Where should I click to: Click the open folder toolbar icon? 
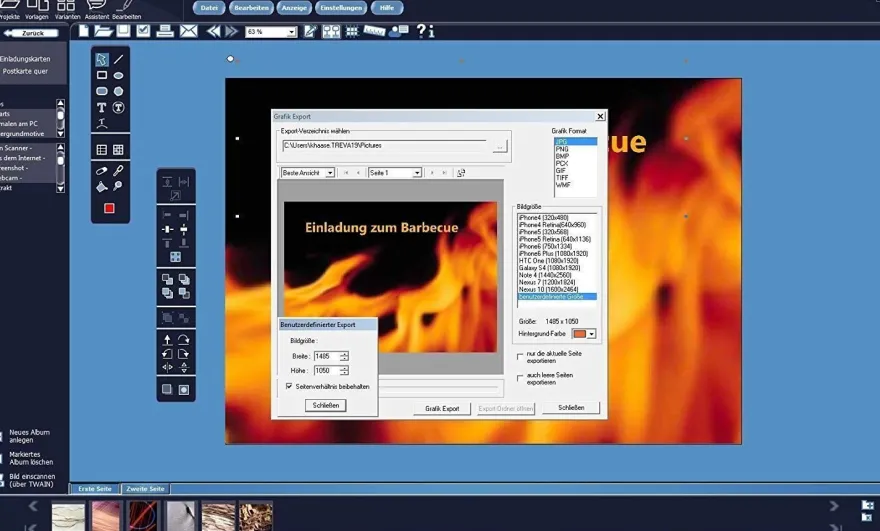click(103, 31)
